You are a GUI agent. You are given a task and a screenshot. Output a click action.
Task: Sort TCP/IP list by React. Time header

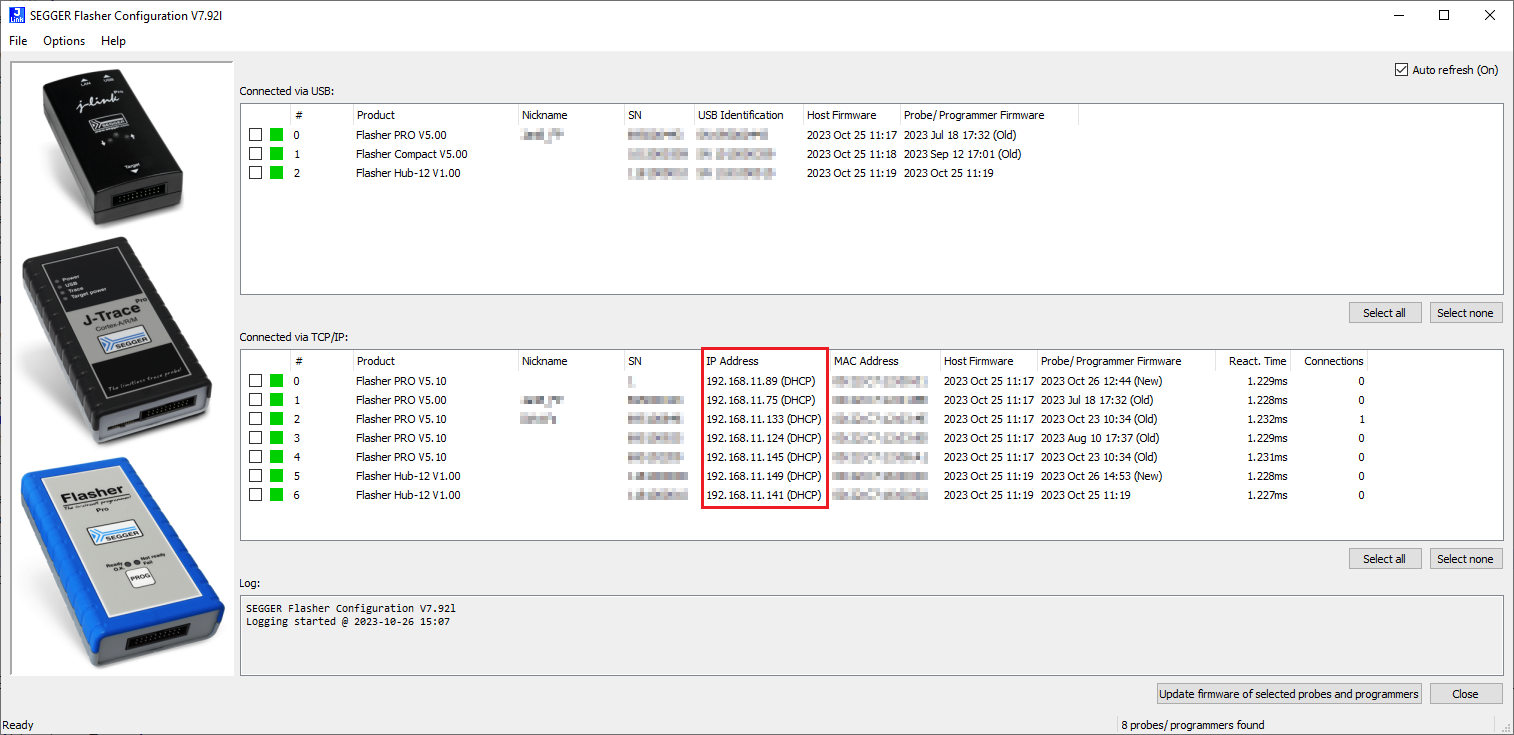click(x=1257, y=361)
